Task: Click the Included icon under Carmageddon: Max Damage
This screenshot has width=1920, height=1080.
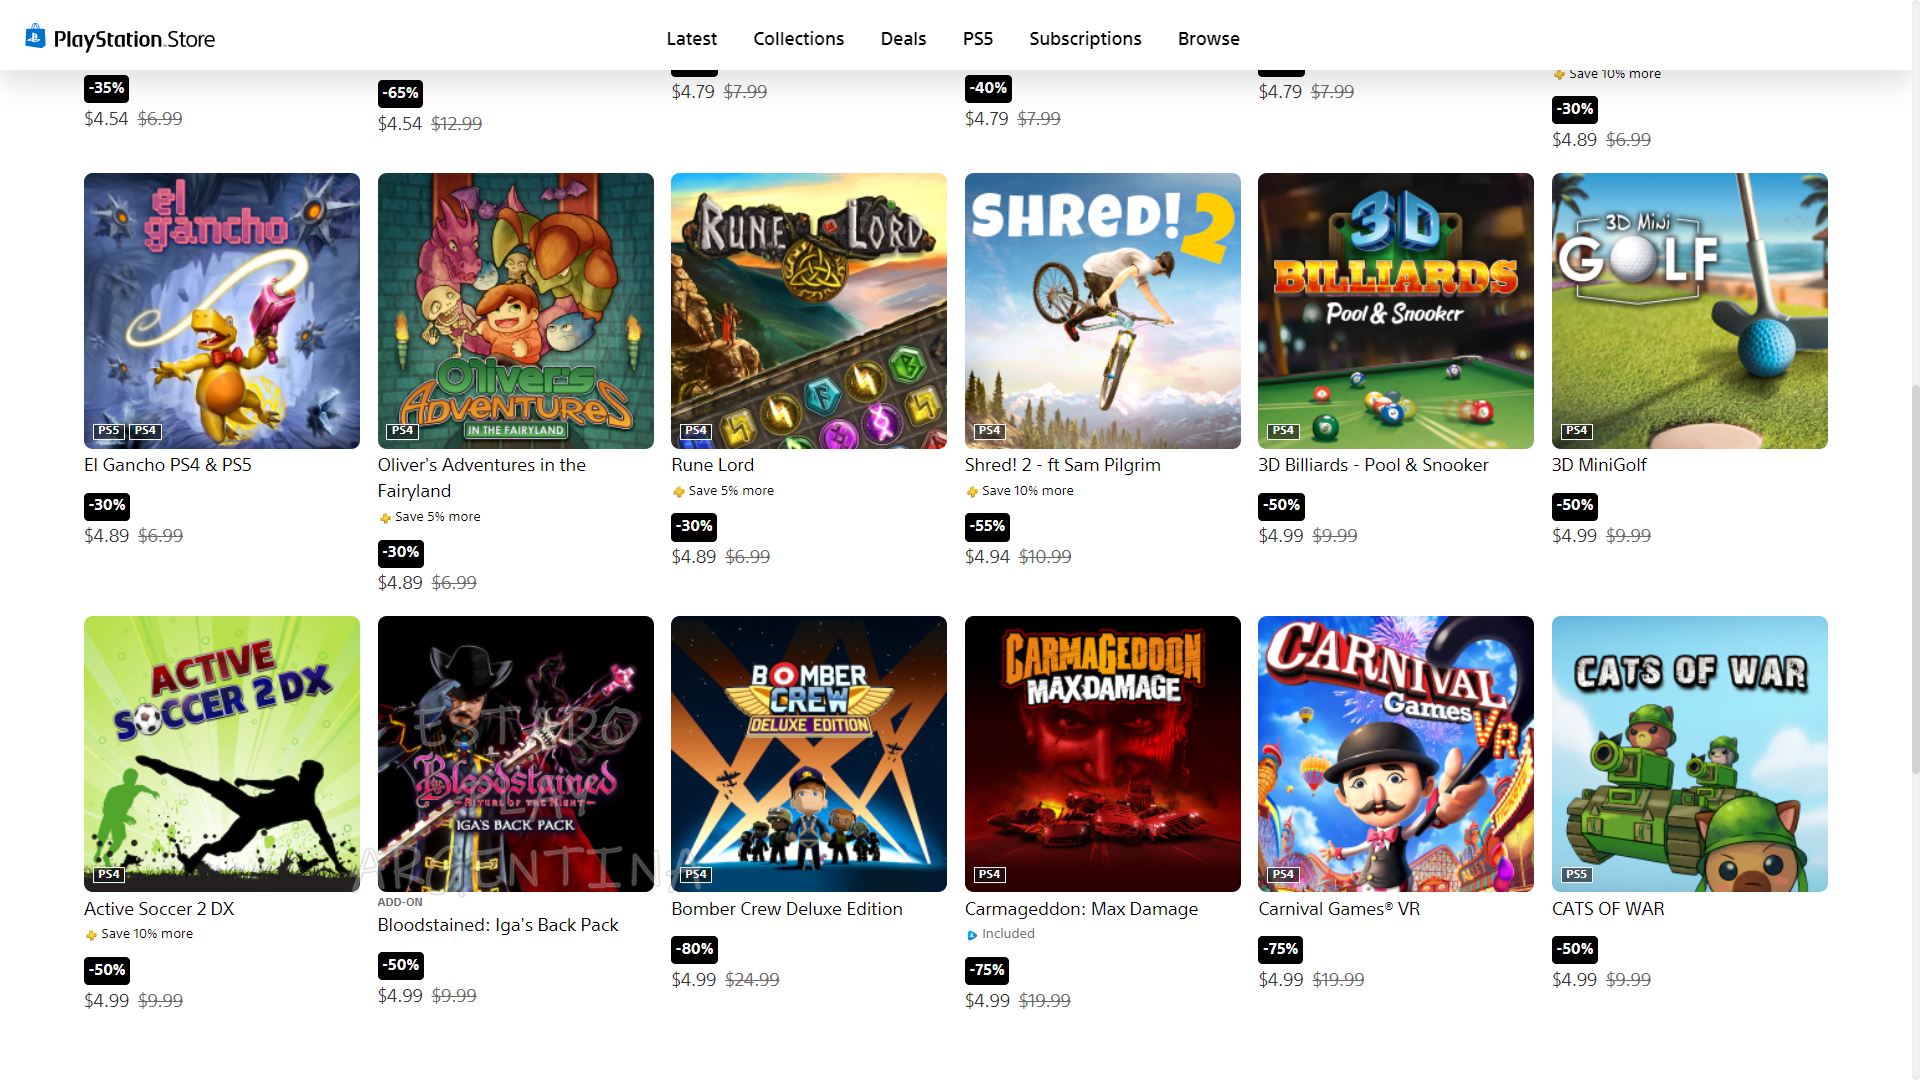Action: pos(971,935)
